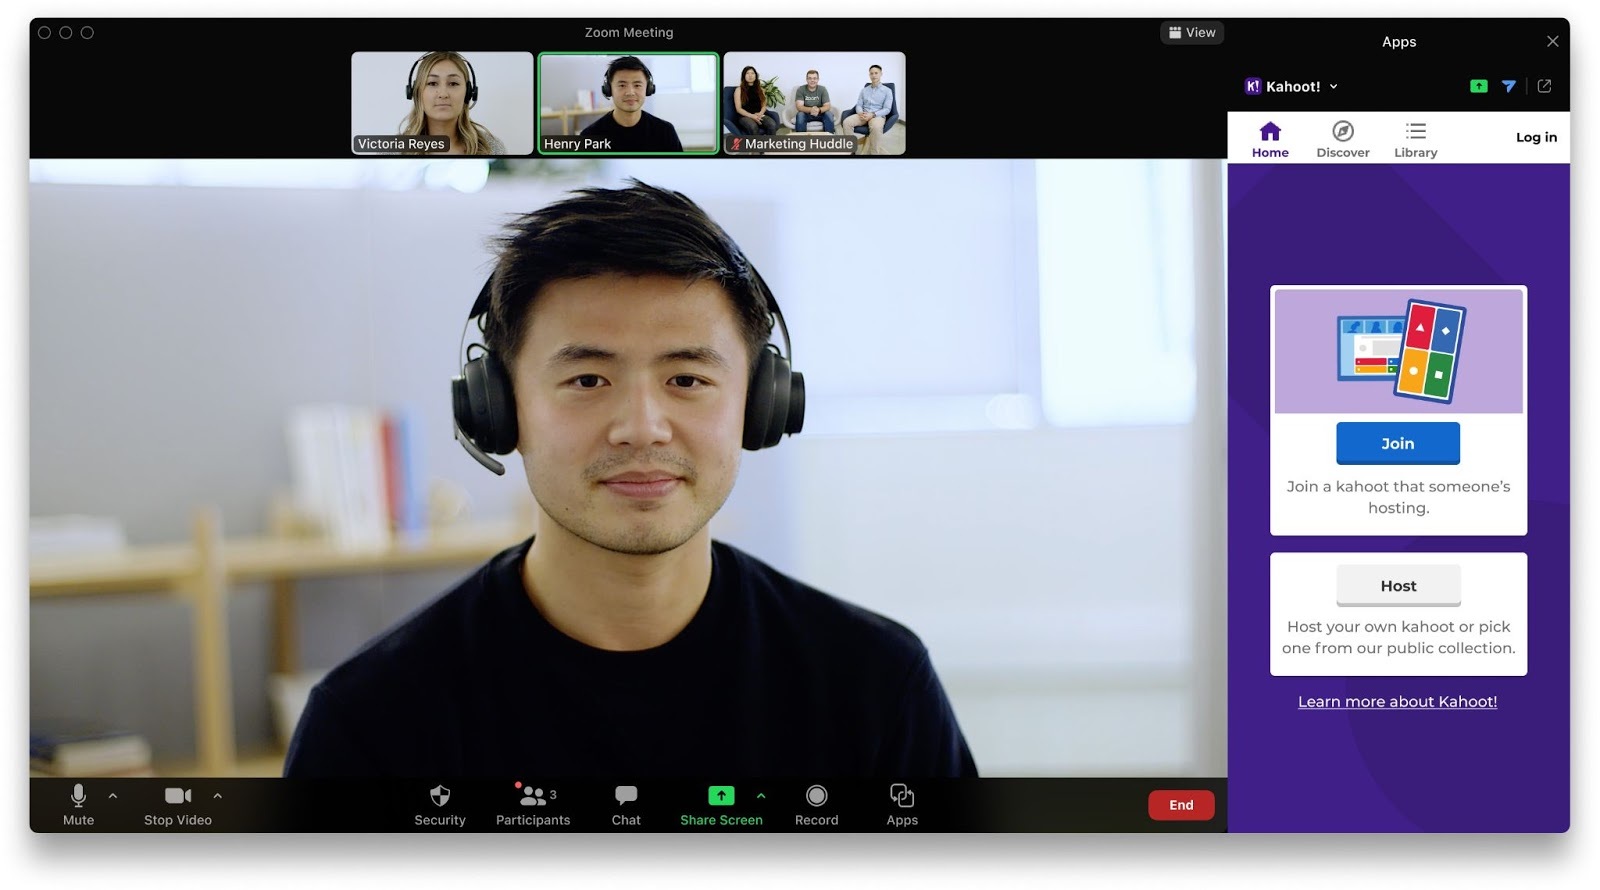Click the green Share Screen icon
Image resolution: width=1600 pixels, height=890 pixels.
coord(721,796)
